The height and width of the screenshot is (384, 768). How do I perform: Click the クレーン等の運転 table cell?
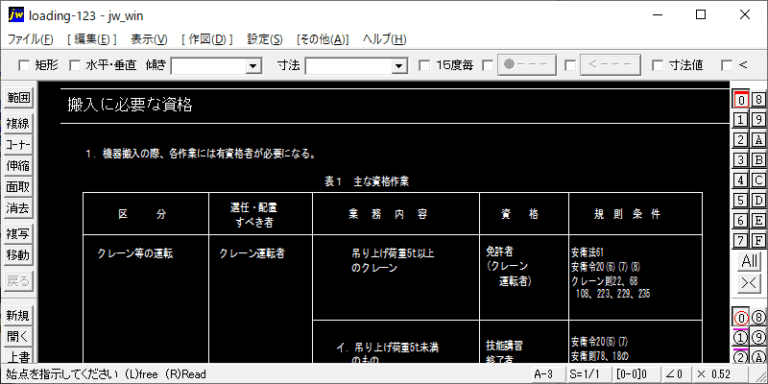[135, 254]
